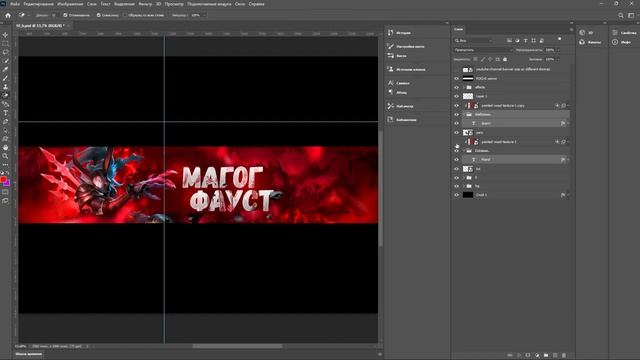Go to the Home screen icon
The image size is (640, 360).
coord(8,15)
